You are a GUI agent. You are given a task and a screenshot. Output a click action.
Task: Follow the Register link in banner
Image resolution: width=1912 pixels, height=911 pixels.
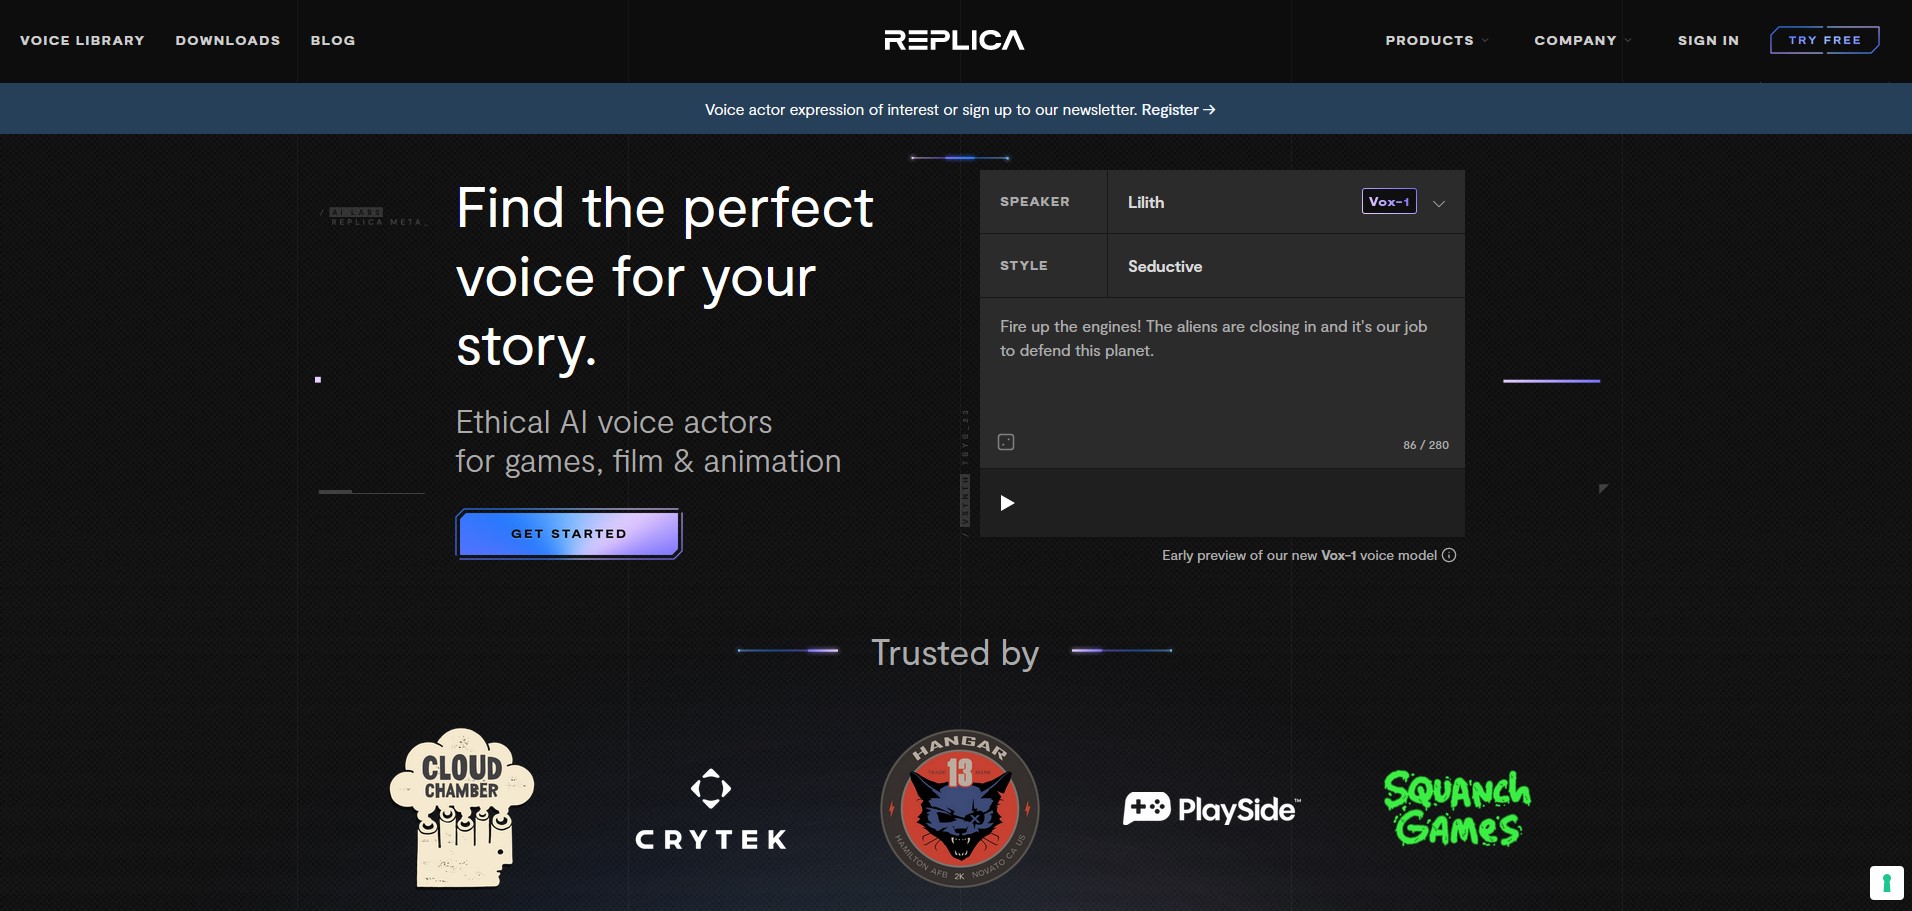(x=1178, y=110)
